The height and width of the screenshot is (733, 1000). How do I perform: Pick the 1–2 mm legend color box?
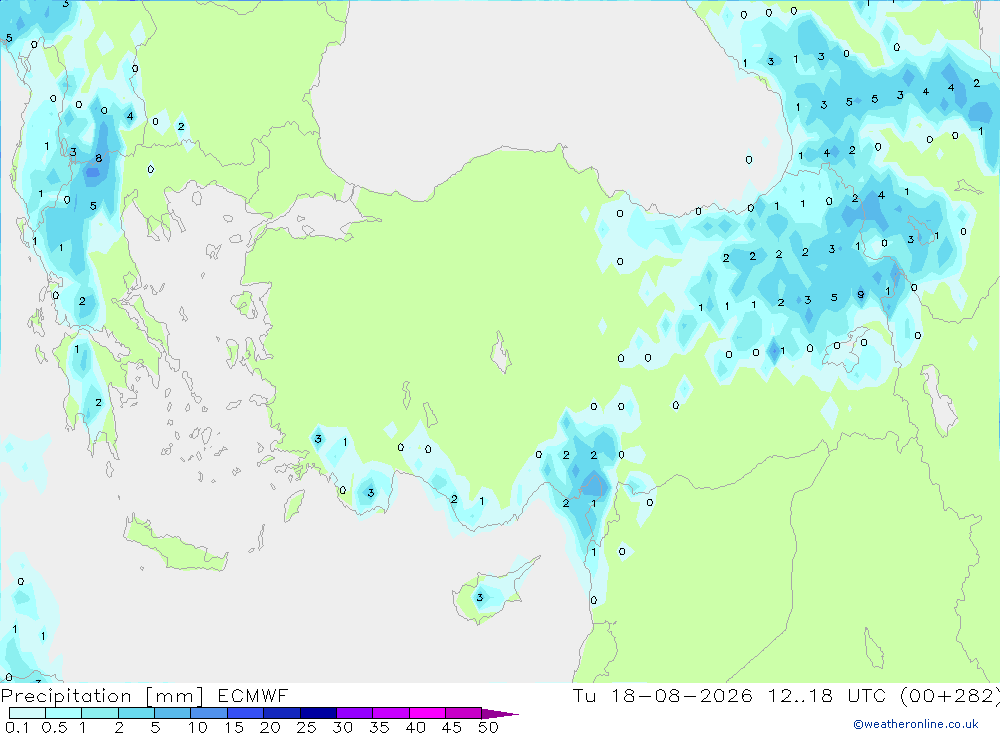click(100, 713)
